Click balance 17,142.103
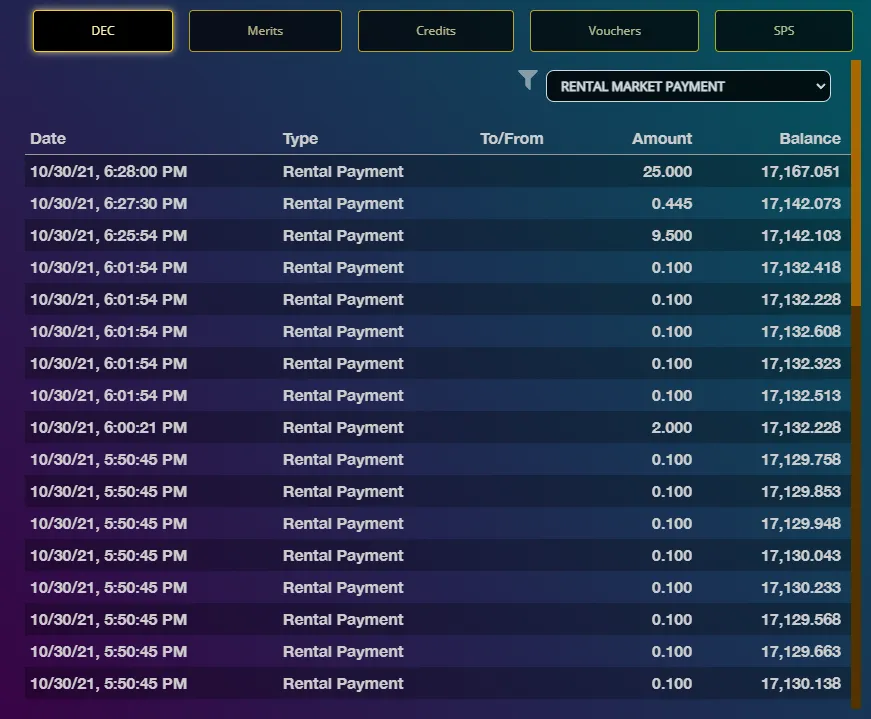 click(x=800, y=236)
